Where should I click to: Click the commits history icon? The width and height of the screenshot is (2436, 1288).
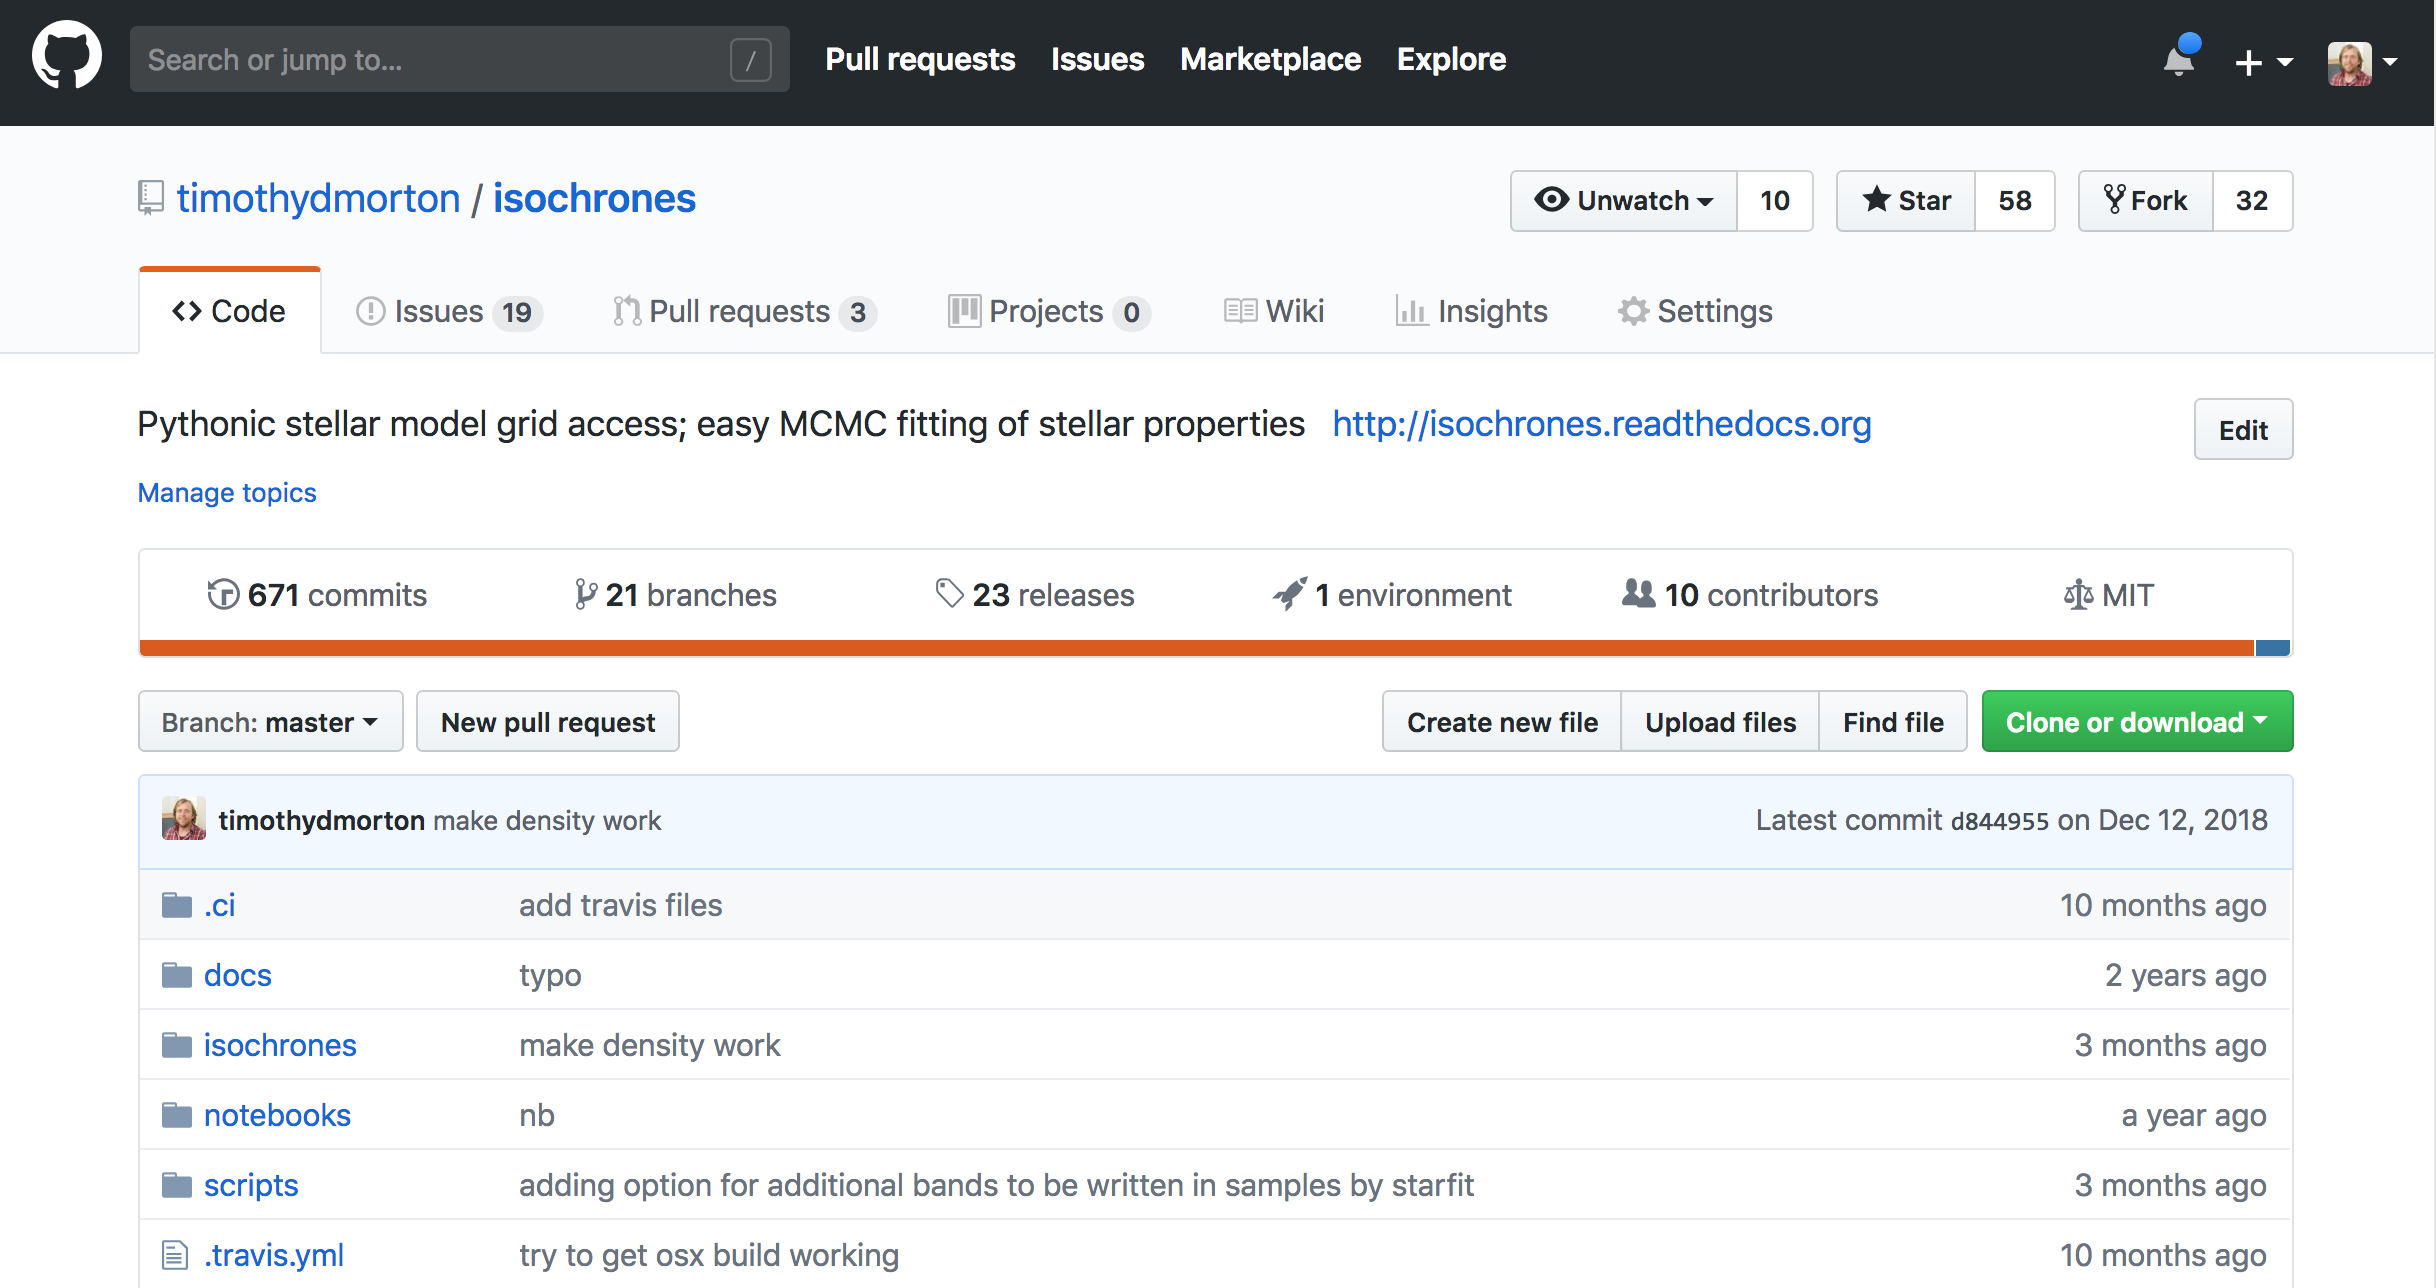click(x=223, y=594)
